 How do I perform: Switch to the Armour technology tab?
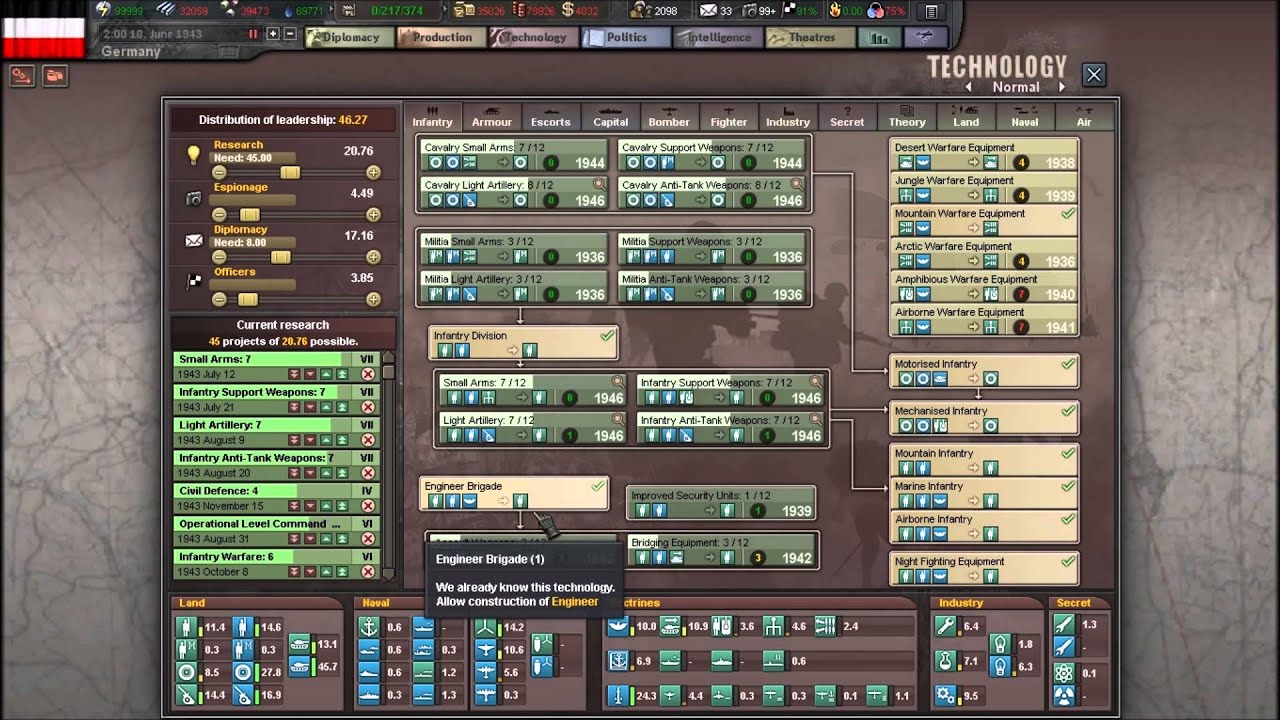(x=491, y=116)
